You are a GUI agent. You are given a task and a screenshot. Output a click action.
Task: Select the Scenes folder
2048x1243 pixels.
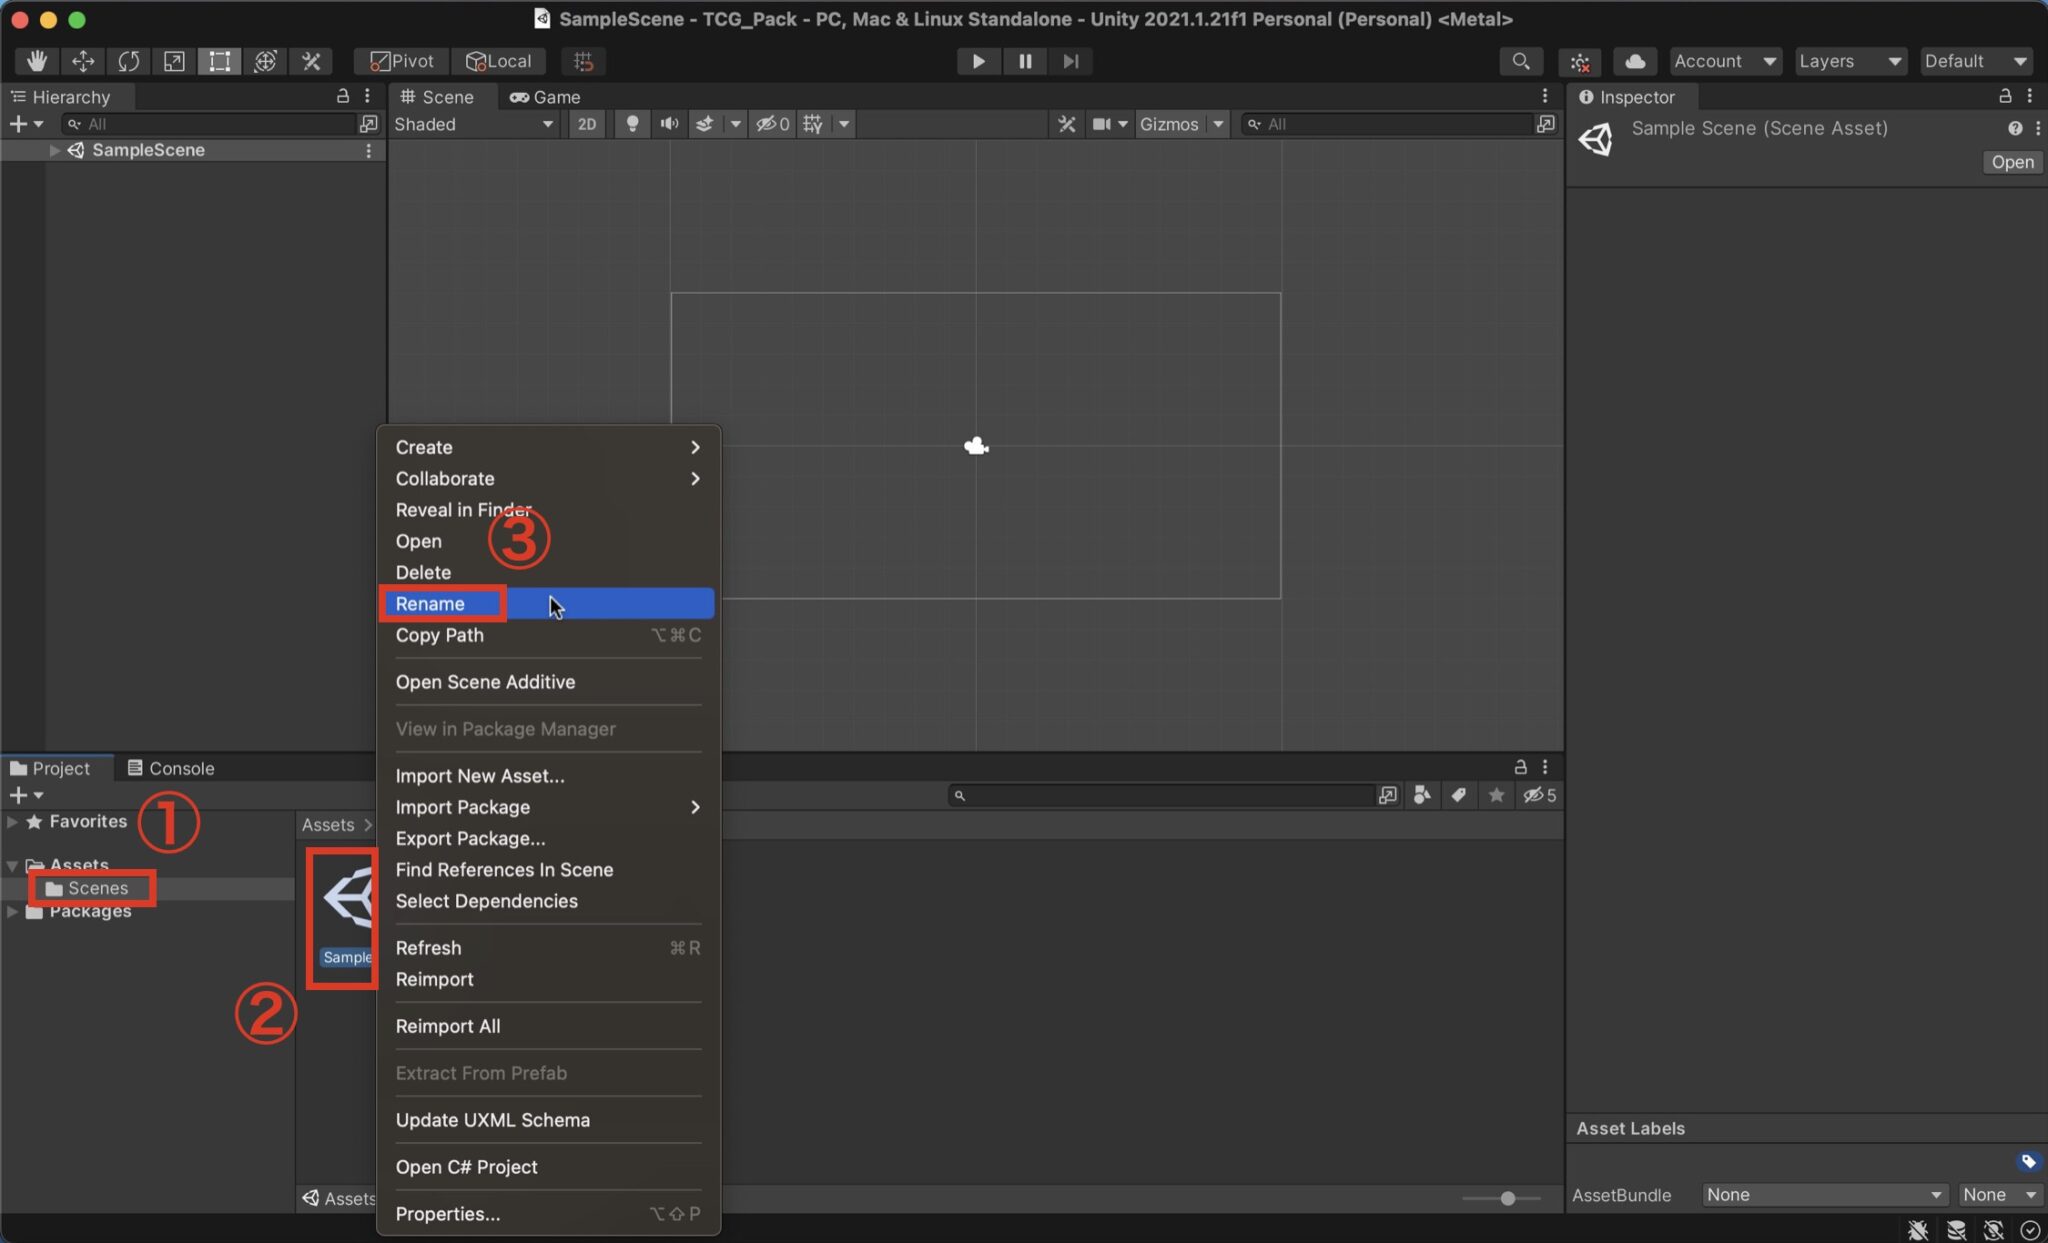click(x=96, y=888)
